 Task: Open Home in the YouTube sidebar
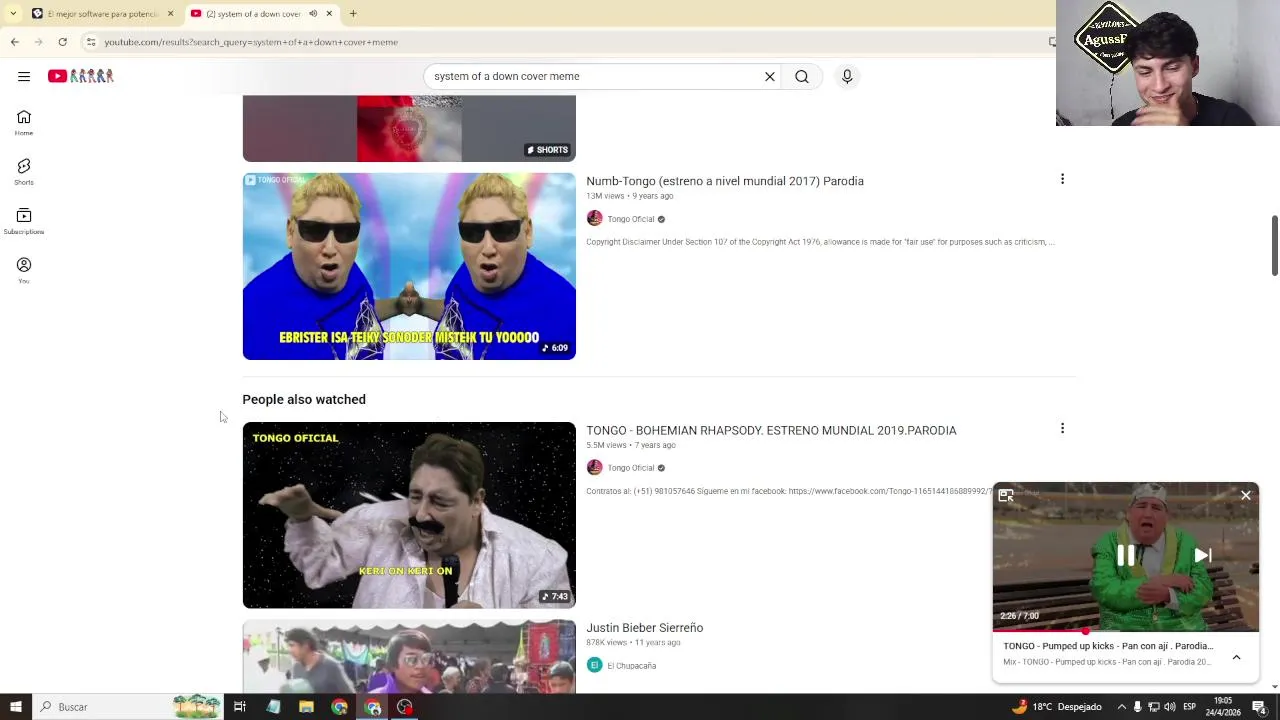coord(24,123)
